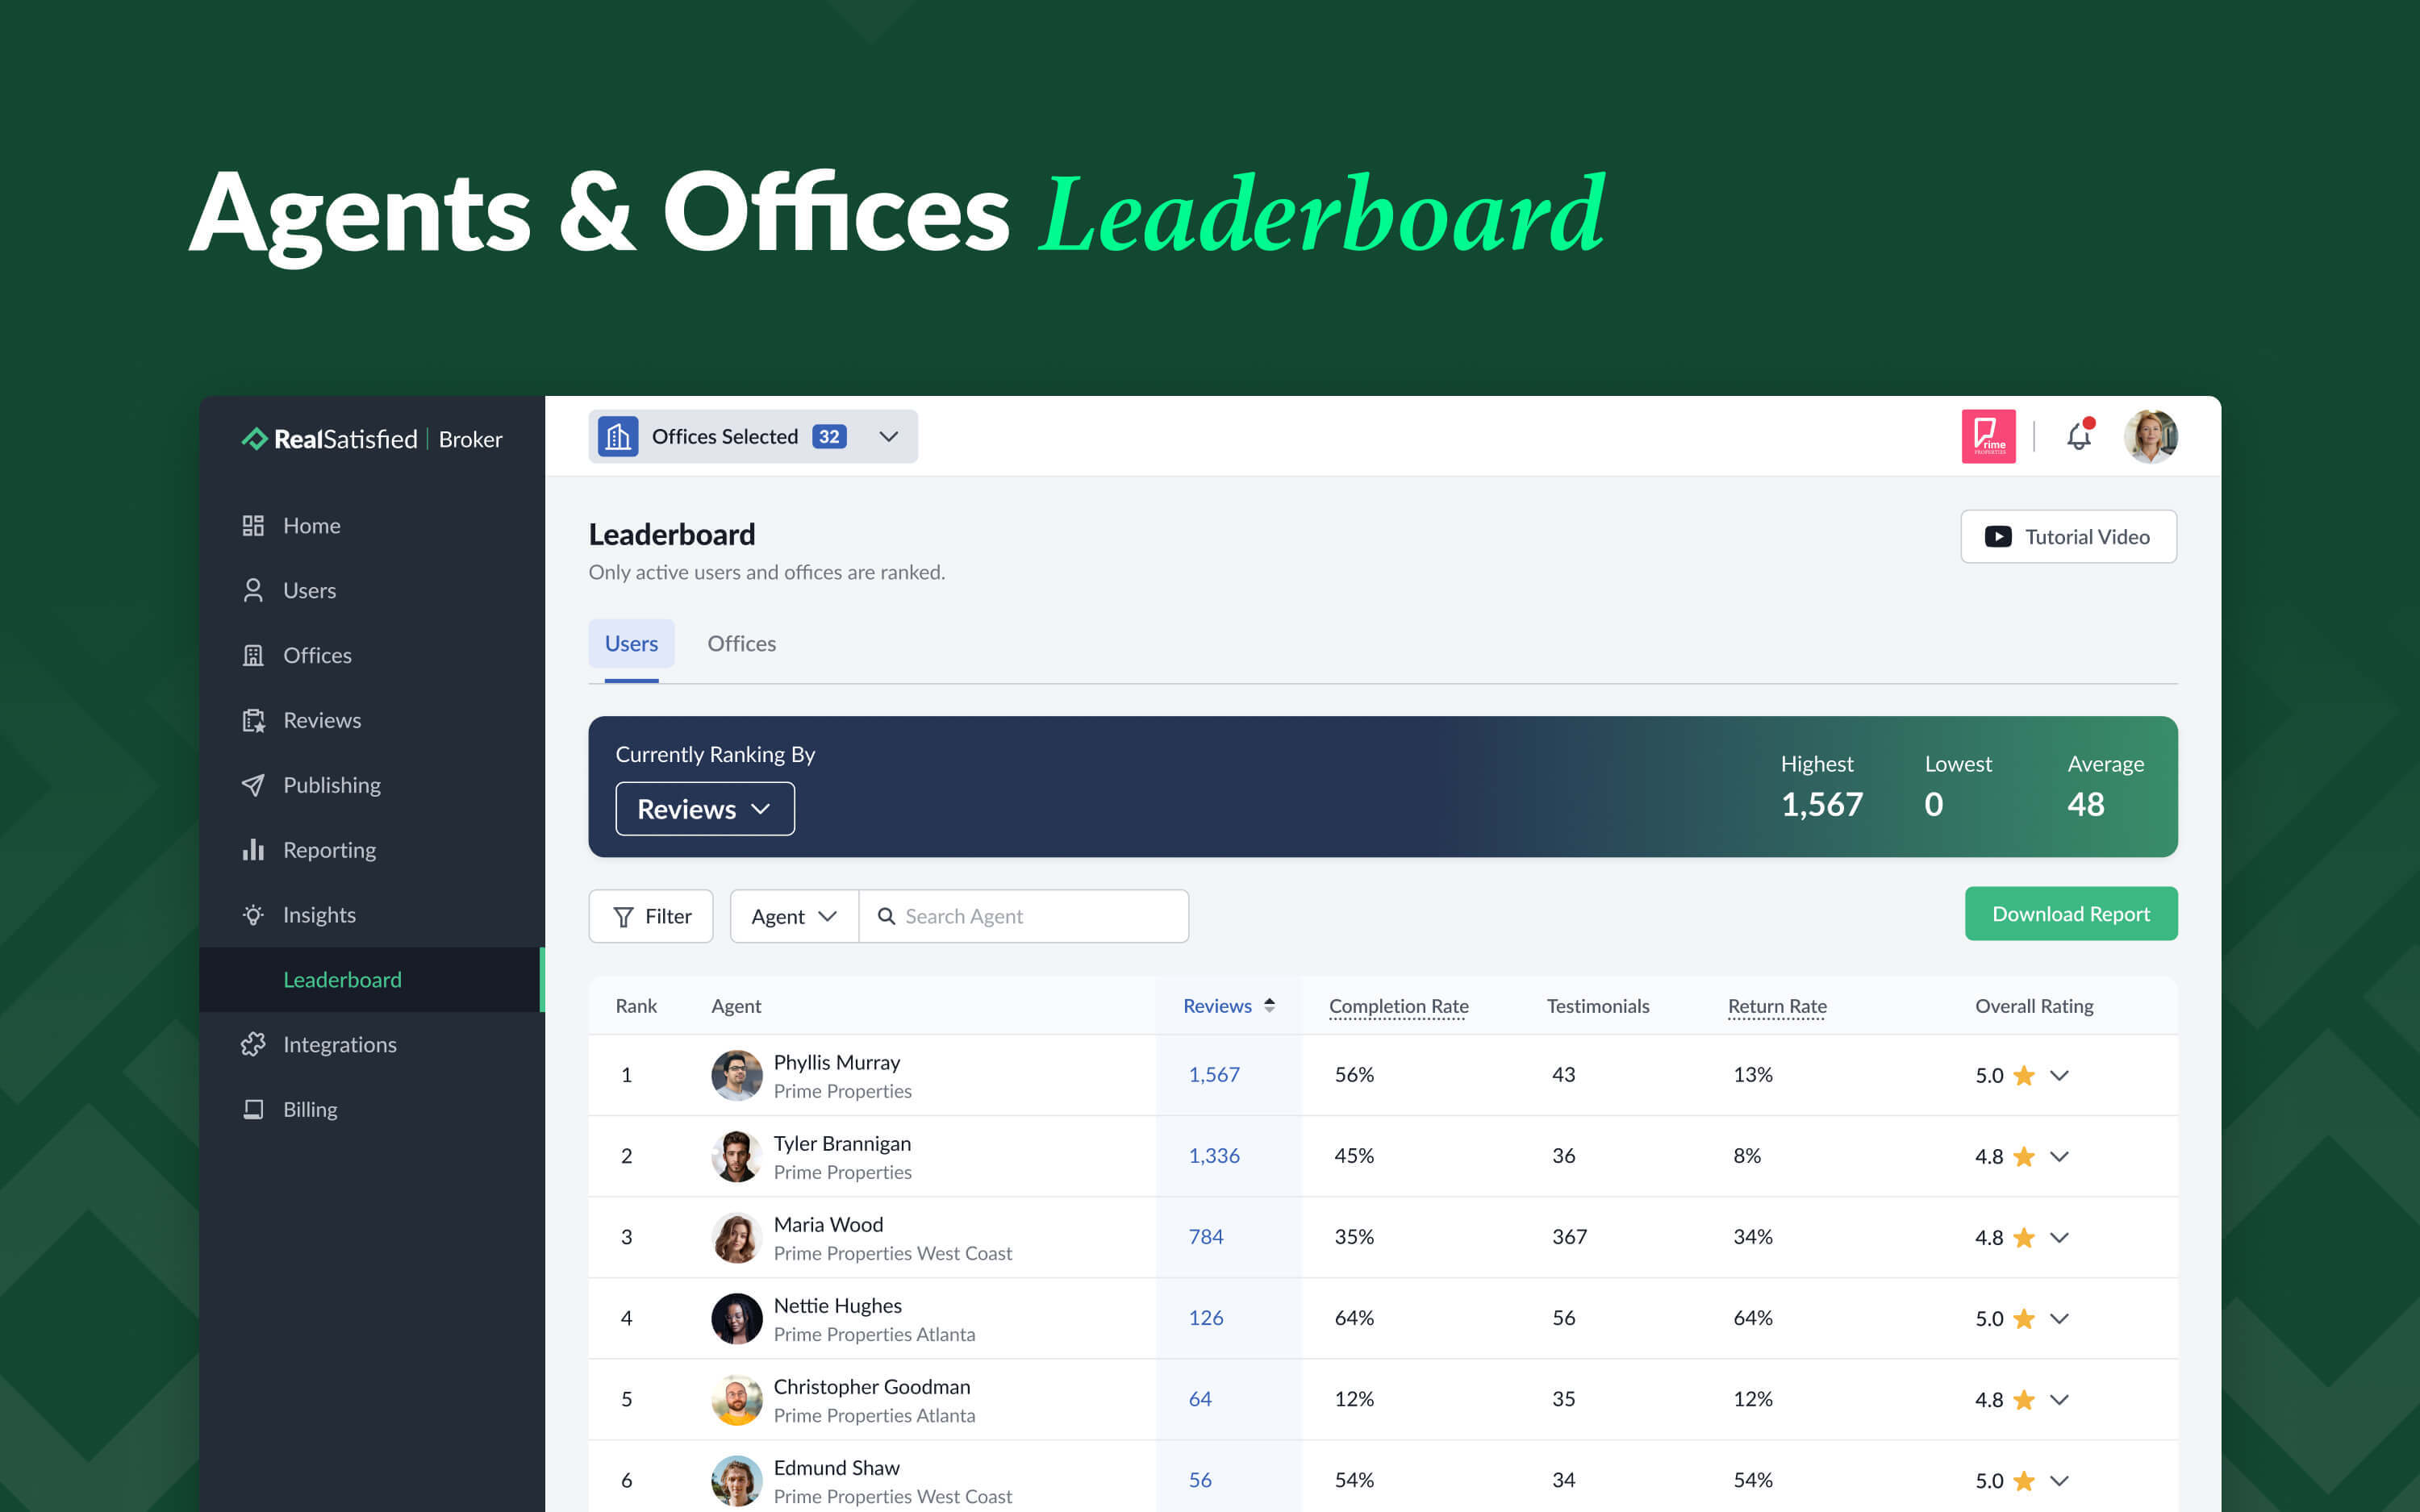Image resolution: width=2420 pixels, height=1512 pixels.
Task: Click into the Search Agent field
Action: tap(1024, 916)
